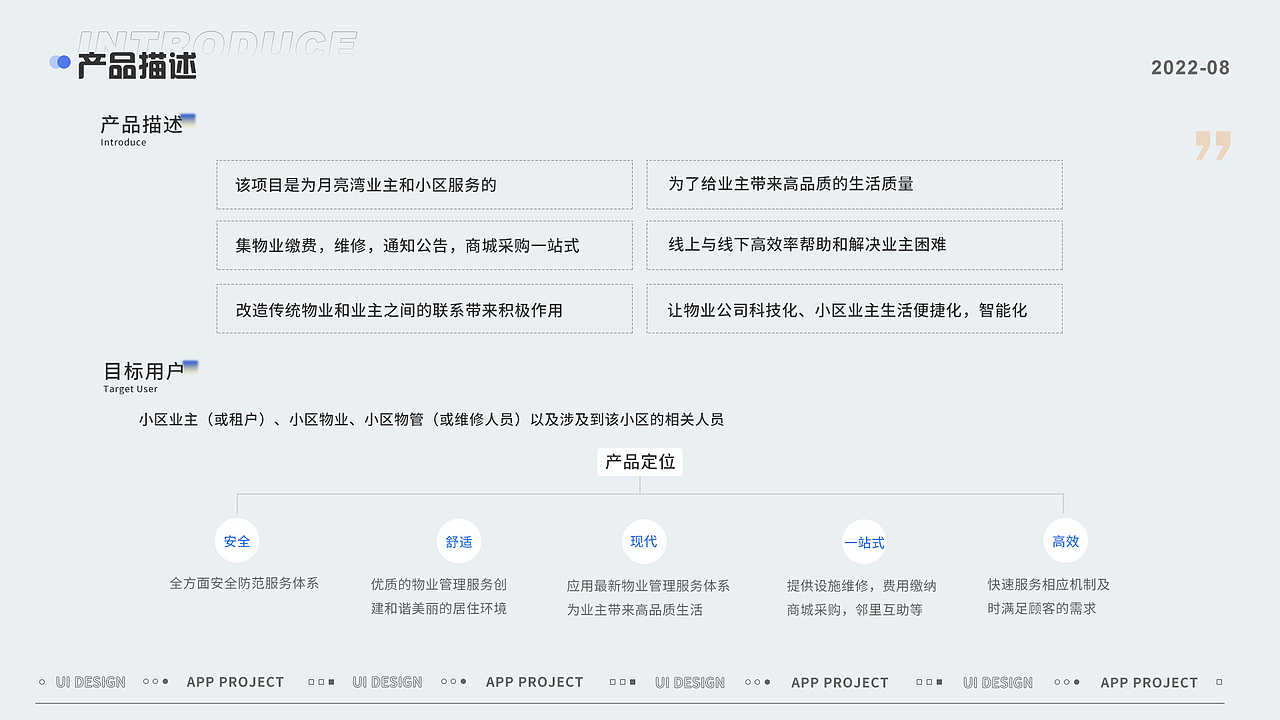
Task: Click the orange quotation mark icon
Action: click(1213, 146)
